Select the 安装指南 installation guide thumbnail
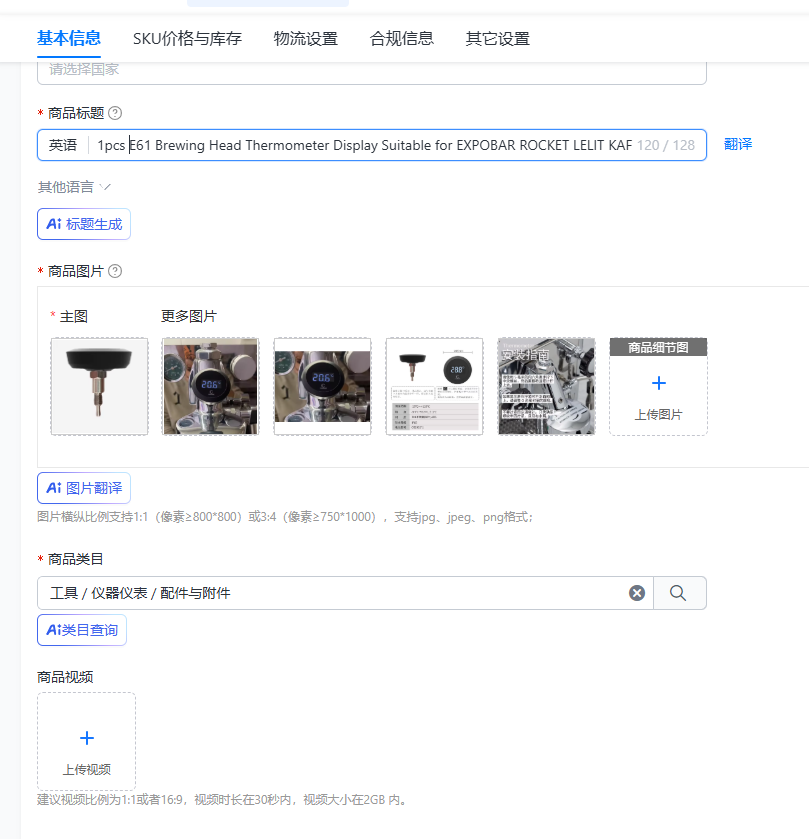The height and width of the screenshot is (839, 809). coord(546,386)
